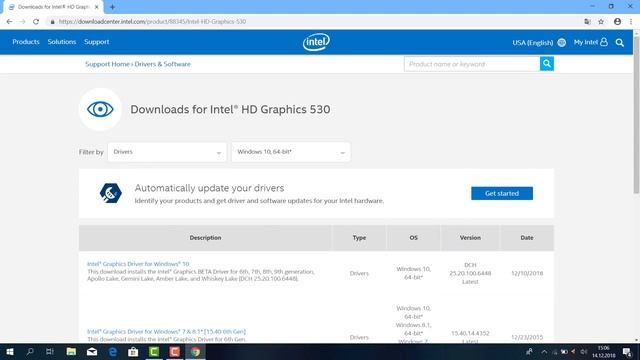This screenshot has width=640, height=360.
Task: Launch Microsoft Edge from taskbar
Action: 113,352
